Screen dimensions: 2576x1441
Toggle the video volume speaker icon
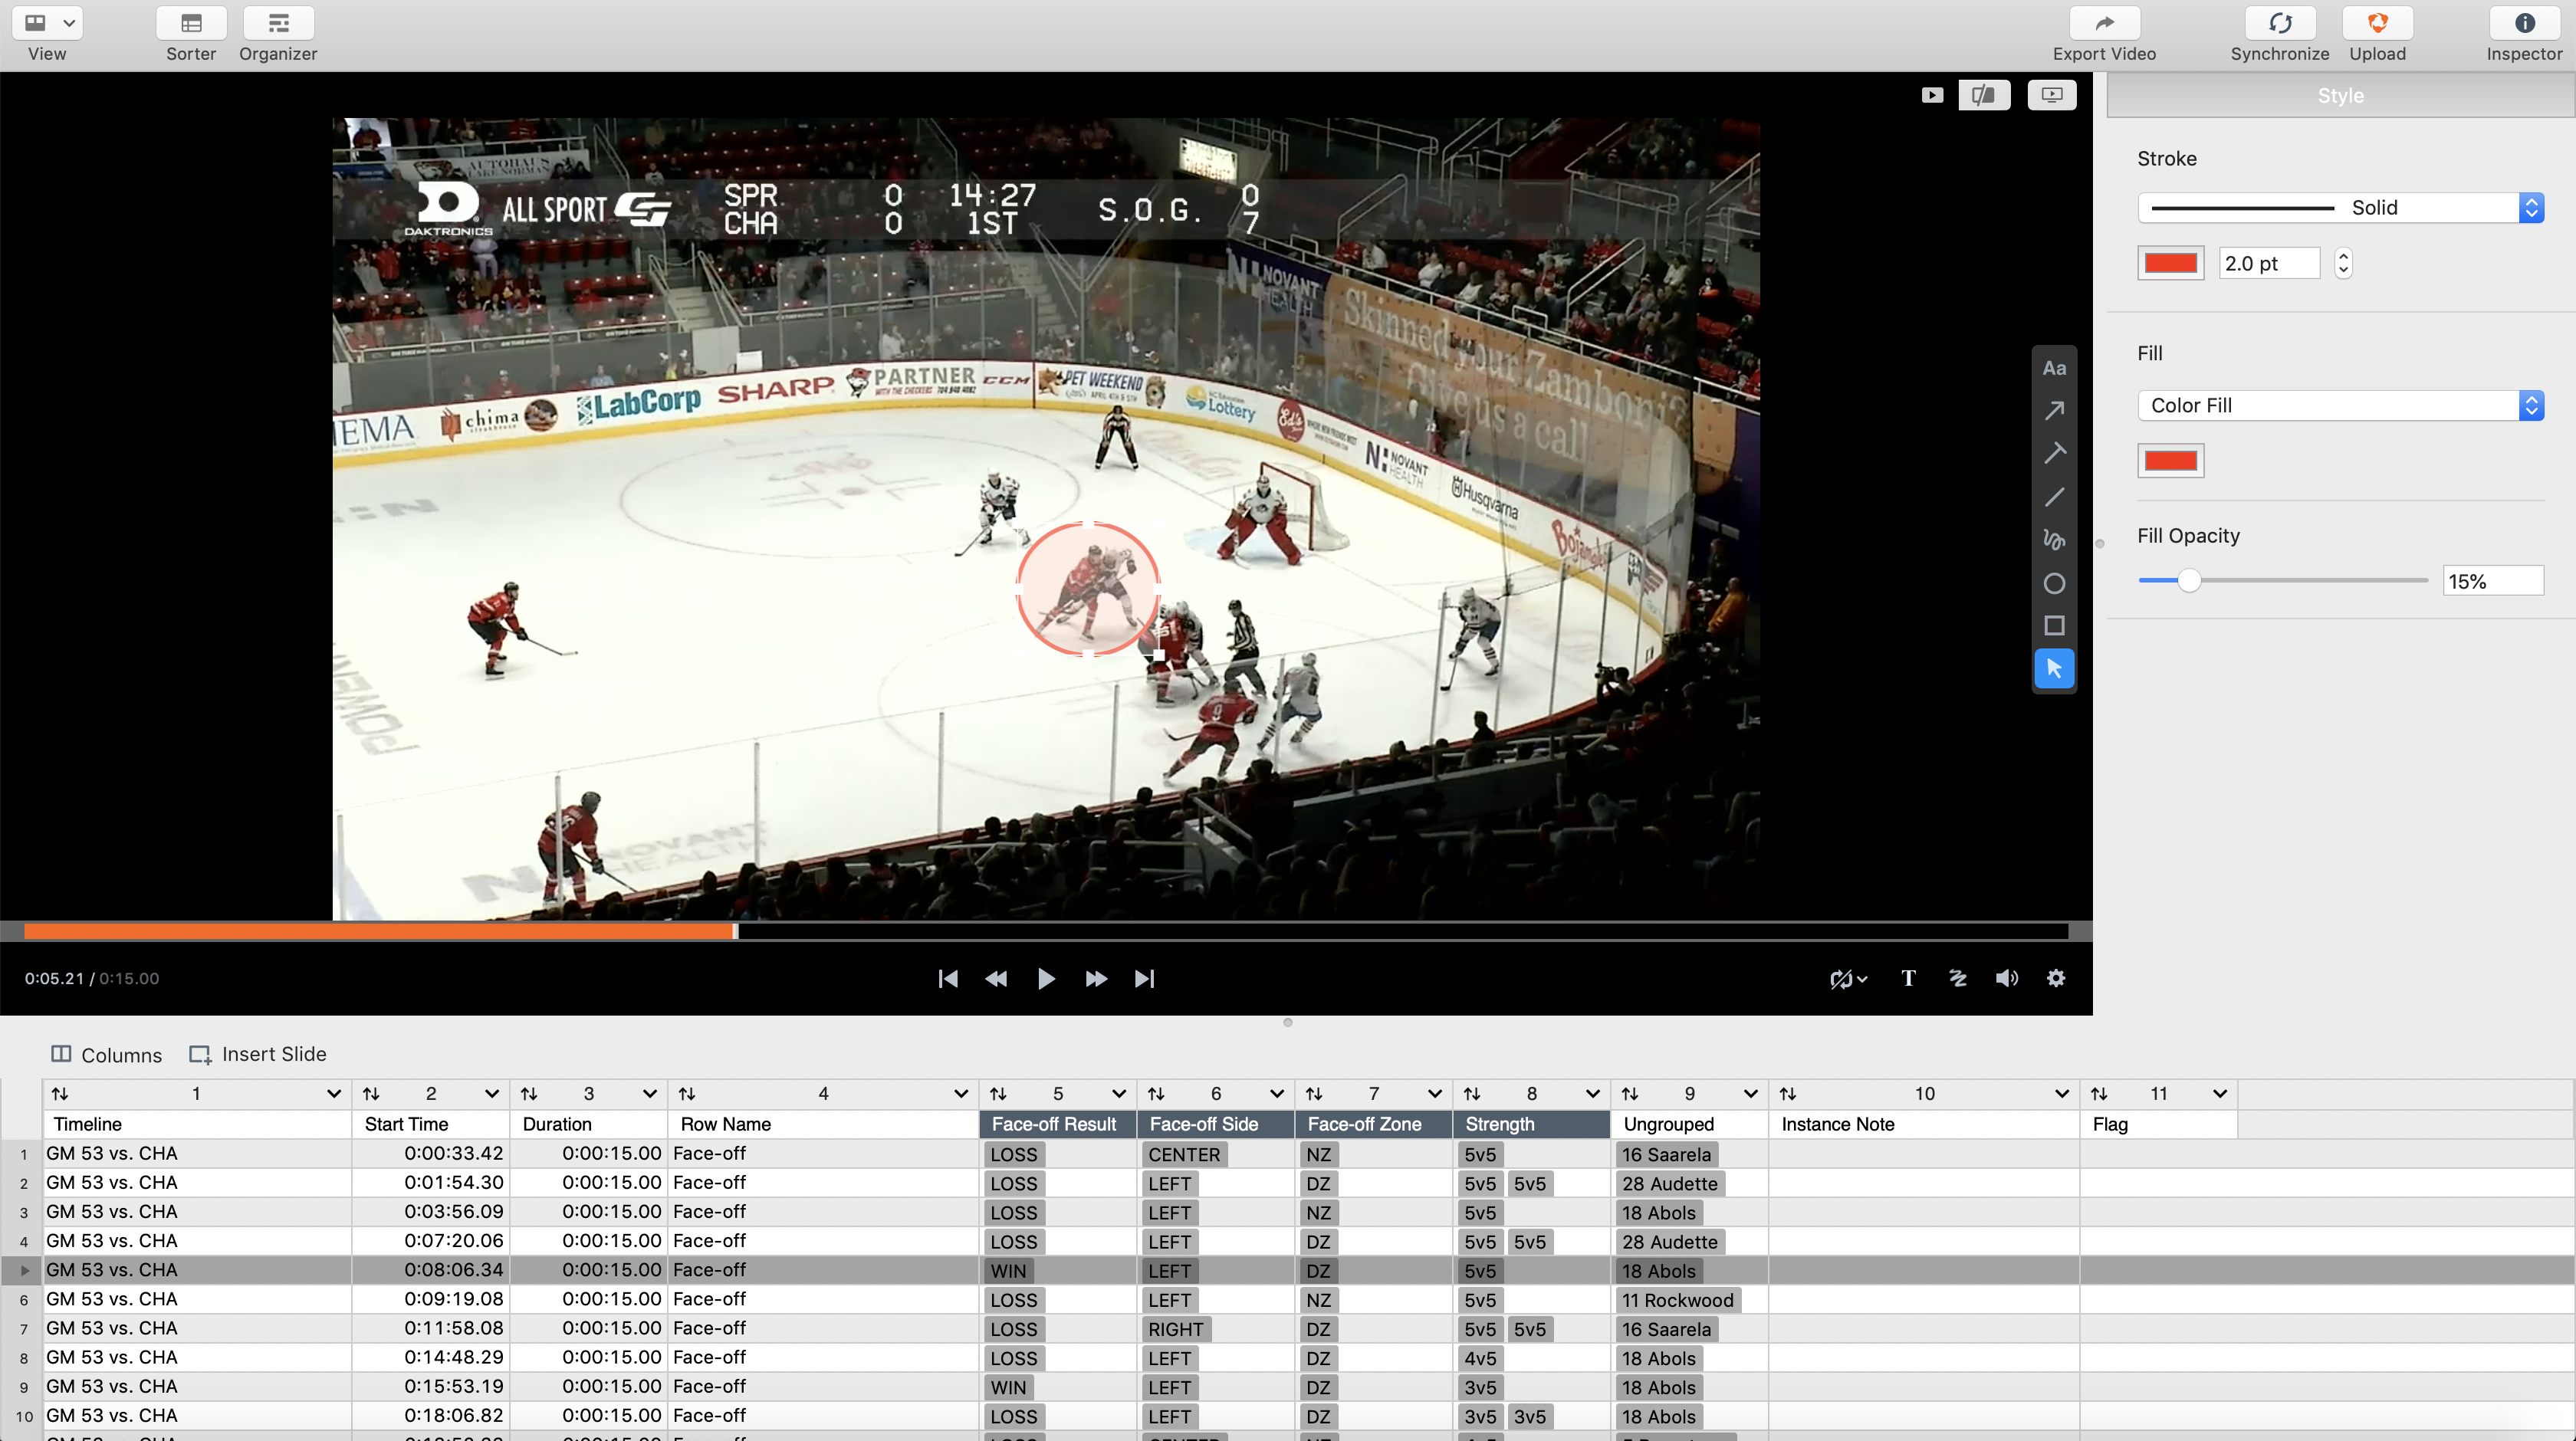tap(2006, 978)
